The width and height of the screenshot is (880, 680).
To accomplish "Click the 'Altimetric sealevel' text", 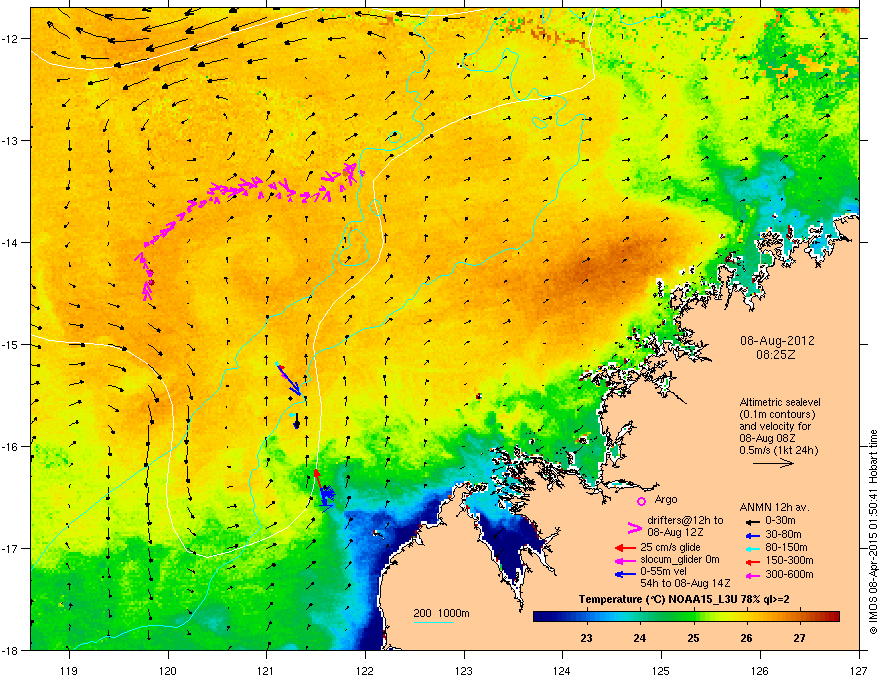I will [780, 402].
